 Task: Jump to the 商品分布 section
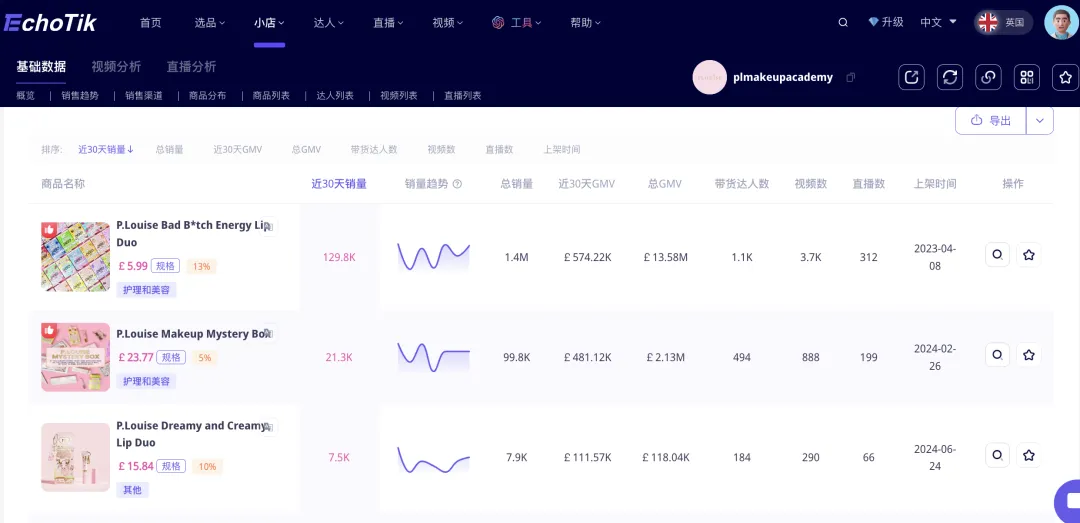(207, 96)
